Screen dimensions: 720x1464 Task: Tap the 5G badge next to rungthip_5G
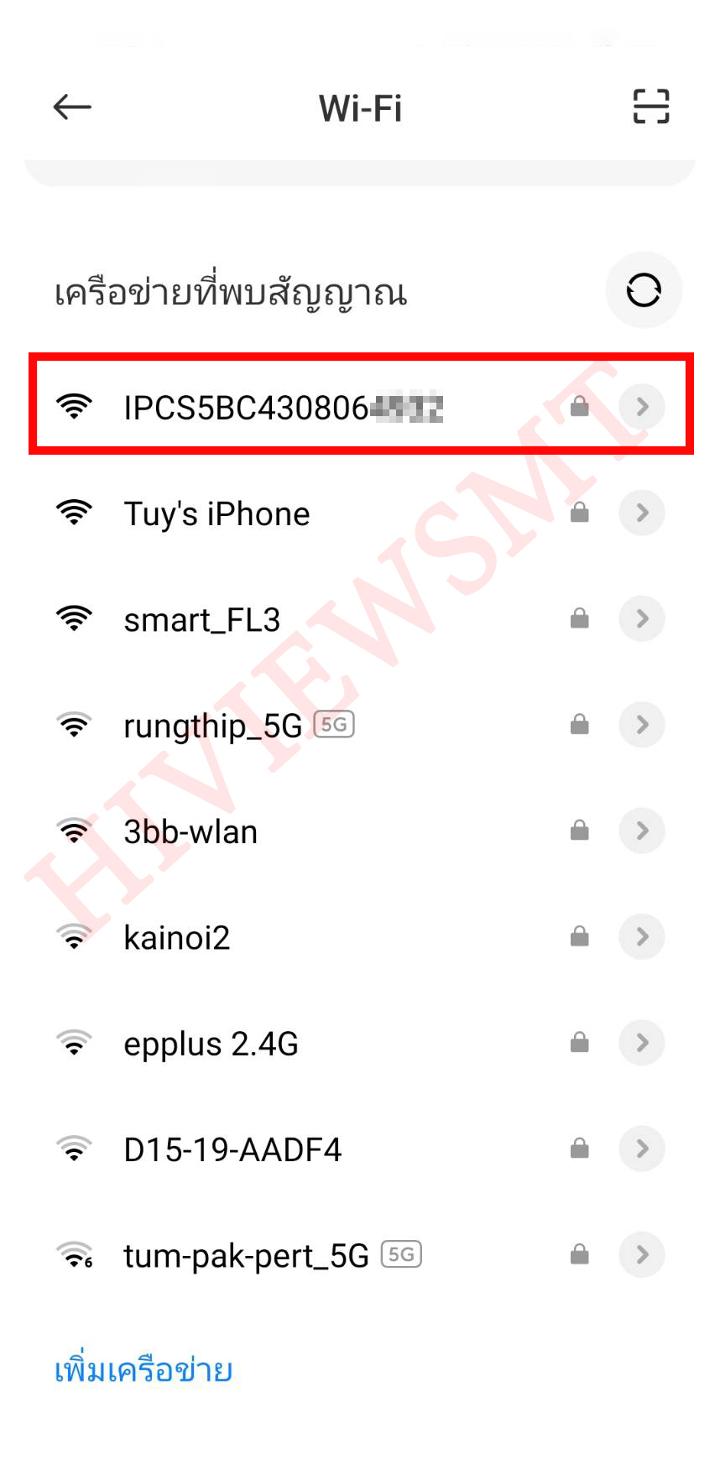click(x=335, y=724)
